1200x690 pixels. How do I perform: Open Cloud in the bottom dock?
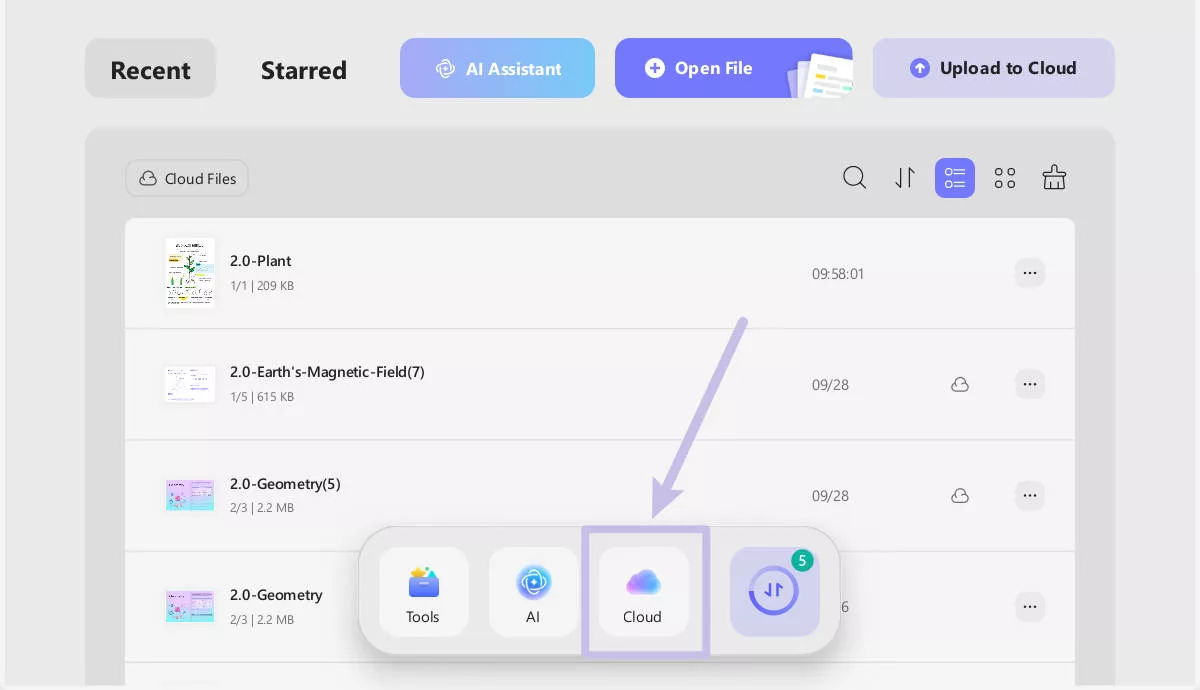[x=643, y=592]
